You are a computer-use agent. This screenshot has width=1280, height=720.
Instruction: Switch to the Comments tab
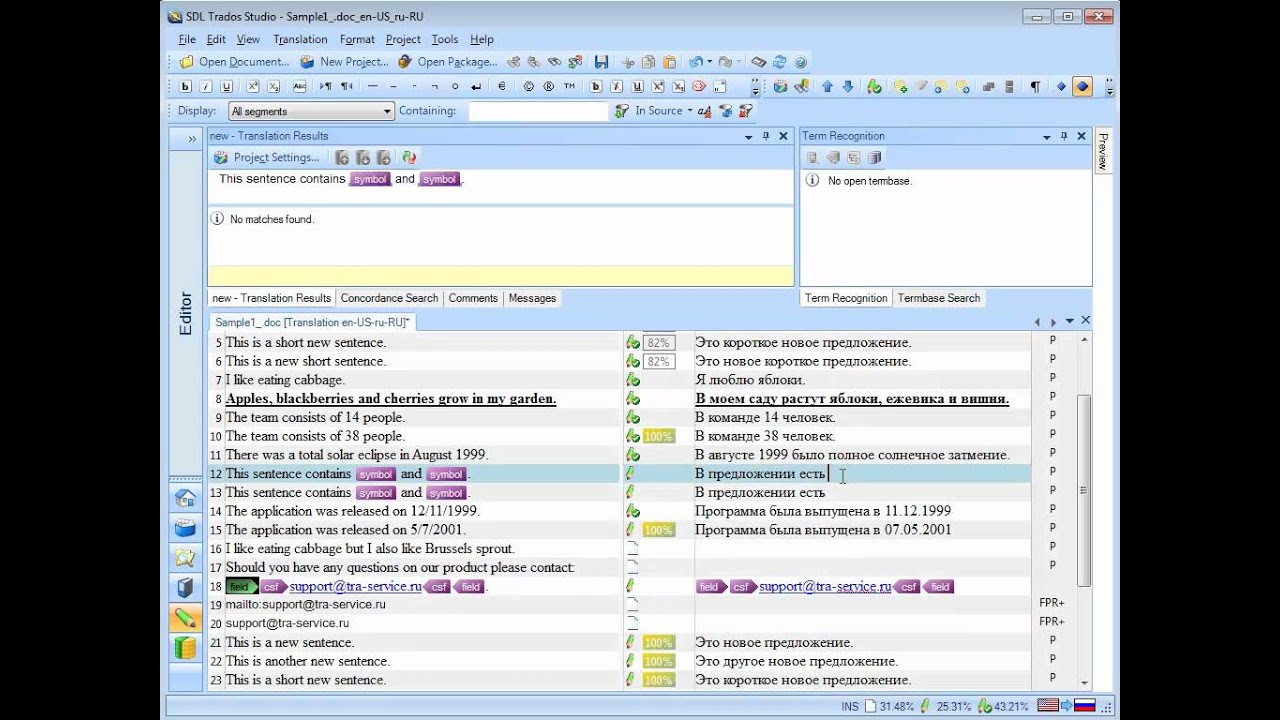(x=473, y=298)
